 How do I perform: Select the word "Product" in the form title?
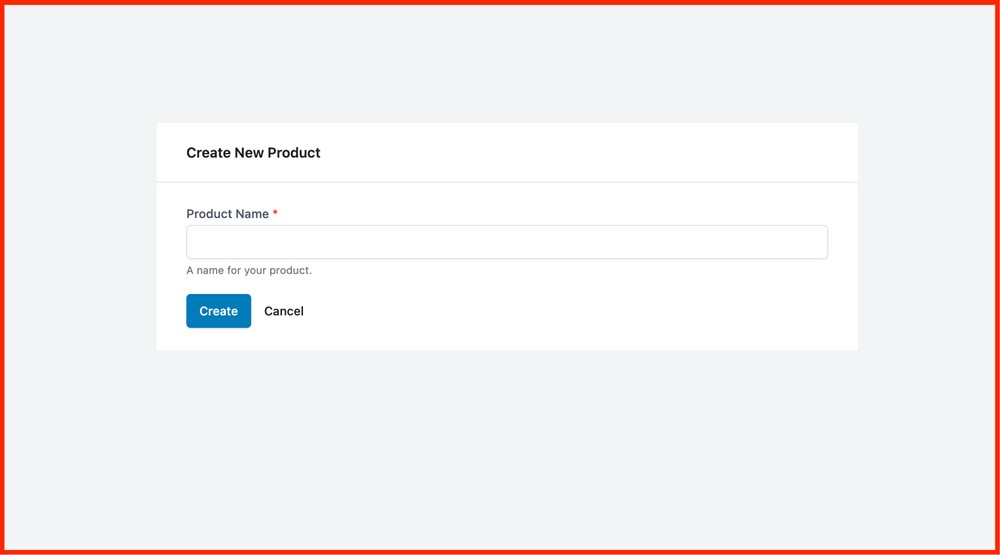coord(294,153)
